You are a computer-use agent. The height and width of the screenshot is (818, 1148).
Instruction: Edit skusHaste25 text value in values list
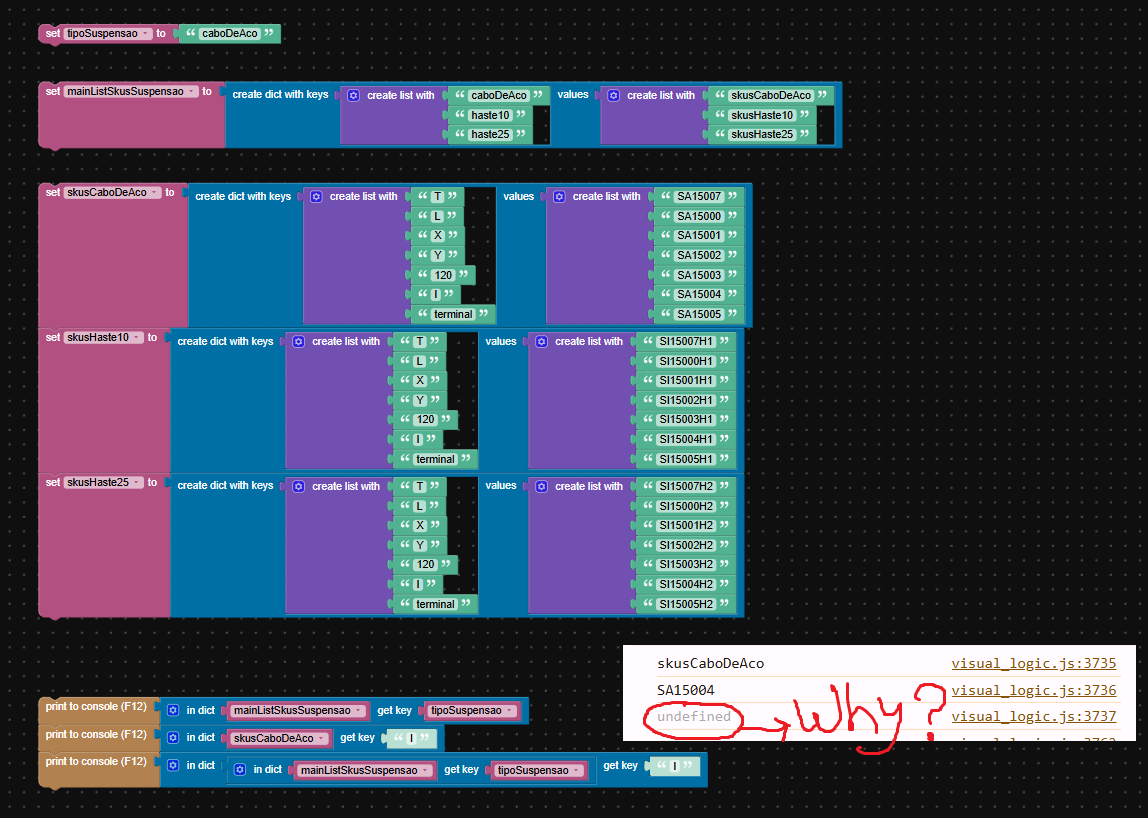coord(761,134)
